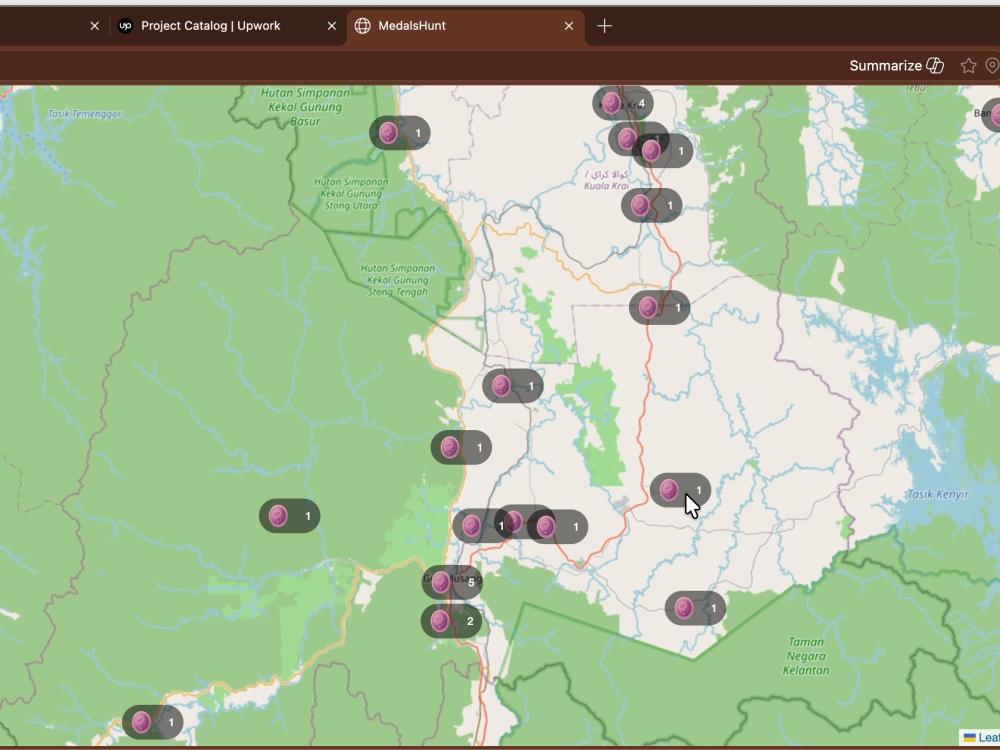This screenshot has height=750, width=1000.
Task: Select the MedalsHunt tab
Action: [466, 27]
